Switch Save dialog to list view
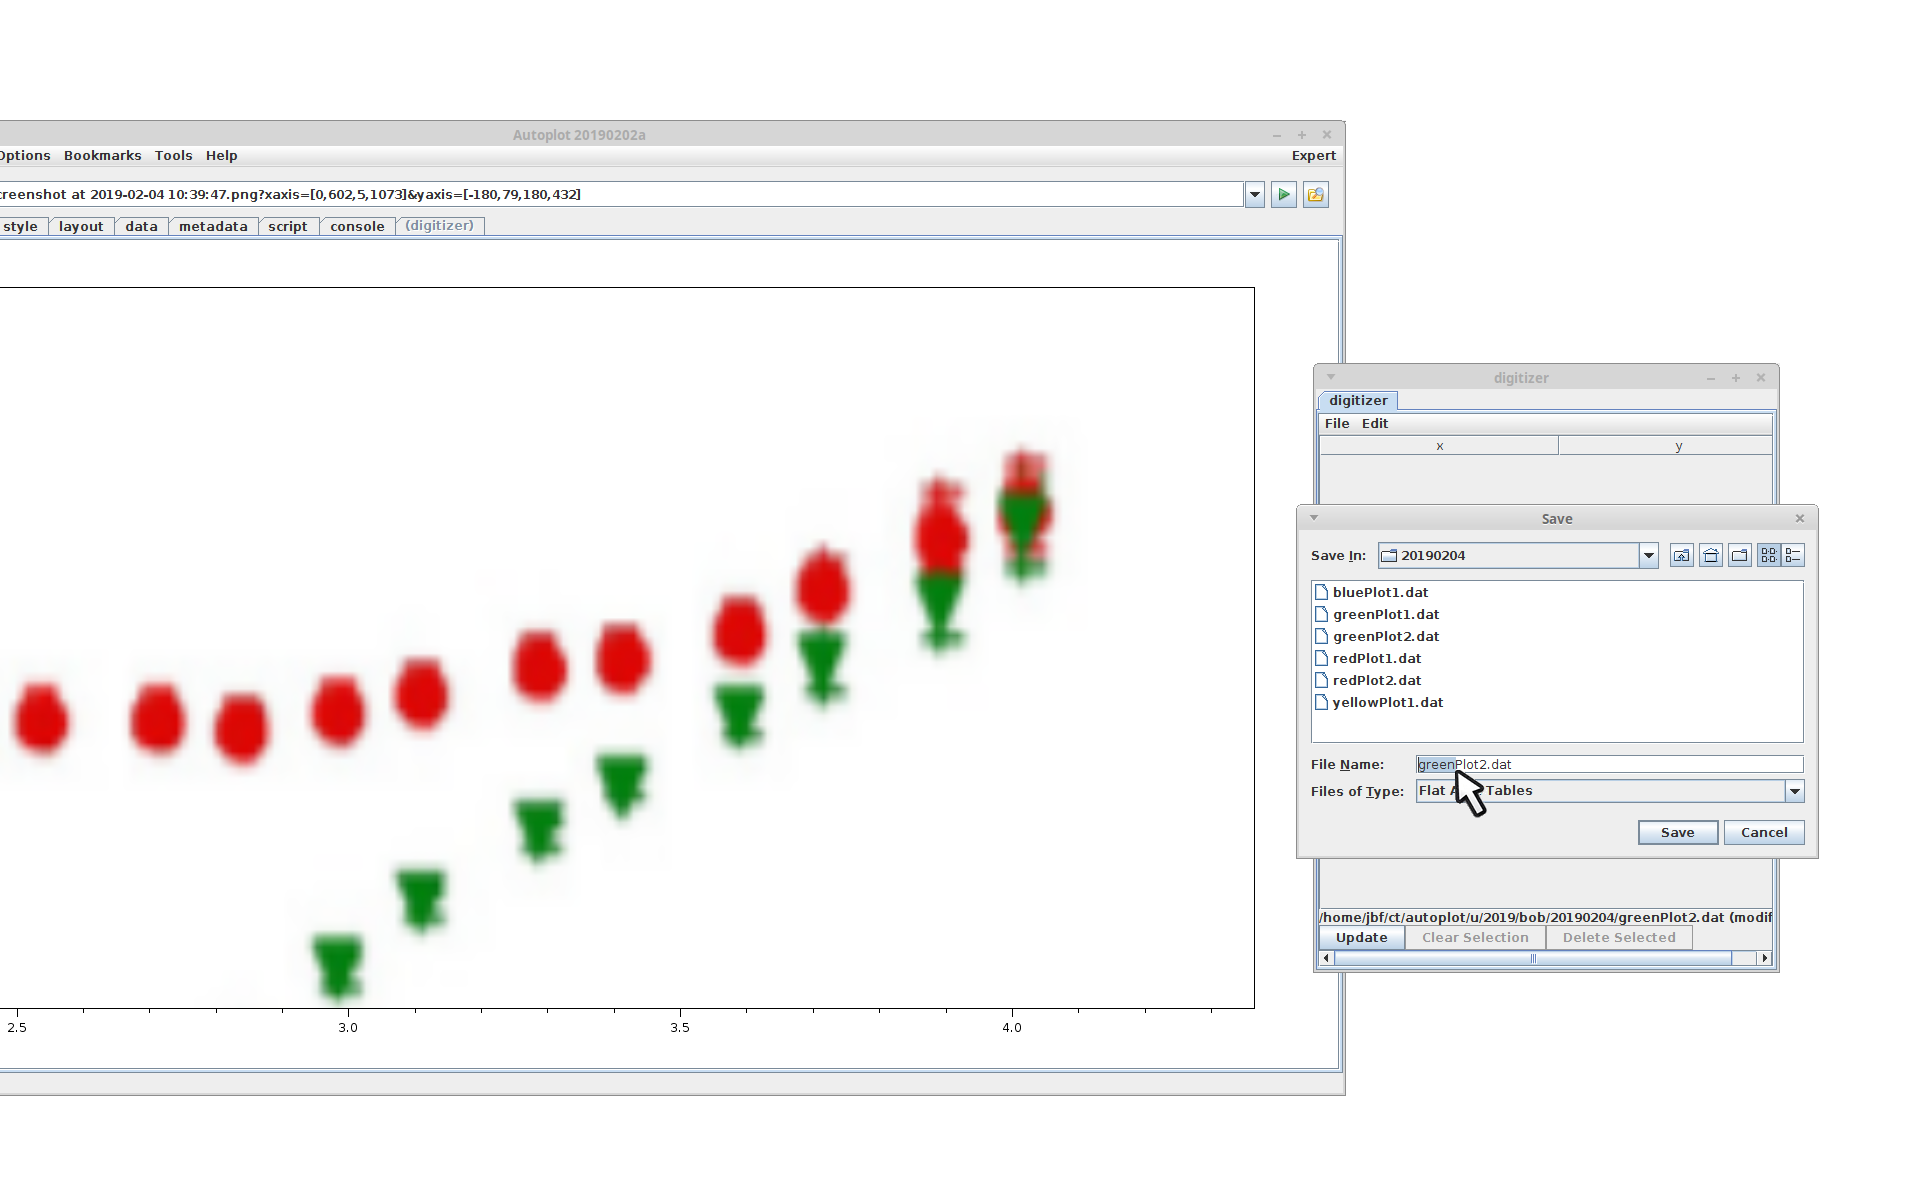The image size is (1920, 1200). (x=1769, y=556)
